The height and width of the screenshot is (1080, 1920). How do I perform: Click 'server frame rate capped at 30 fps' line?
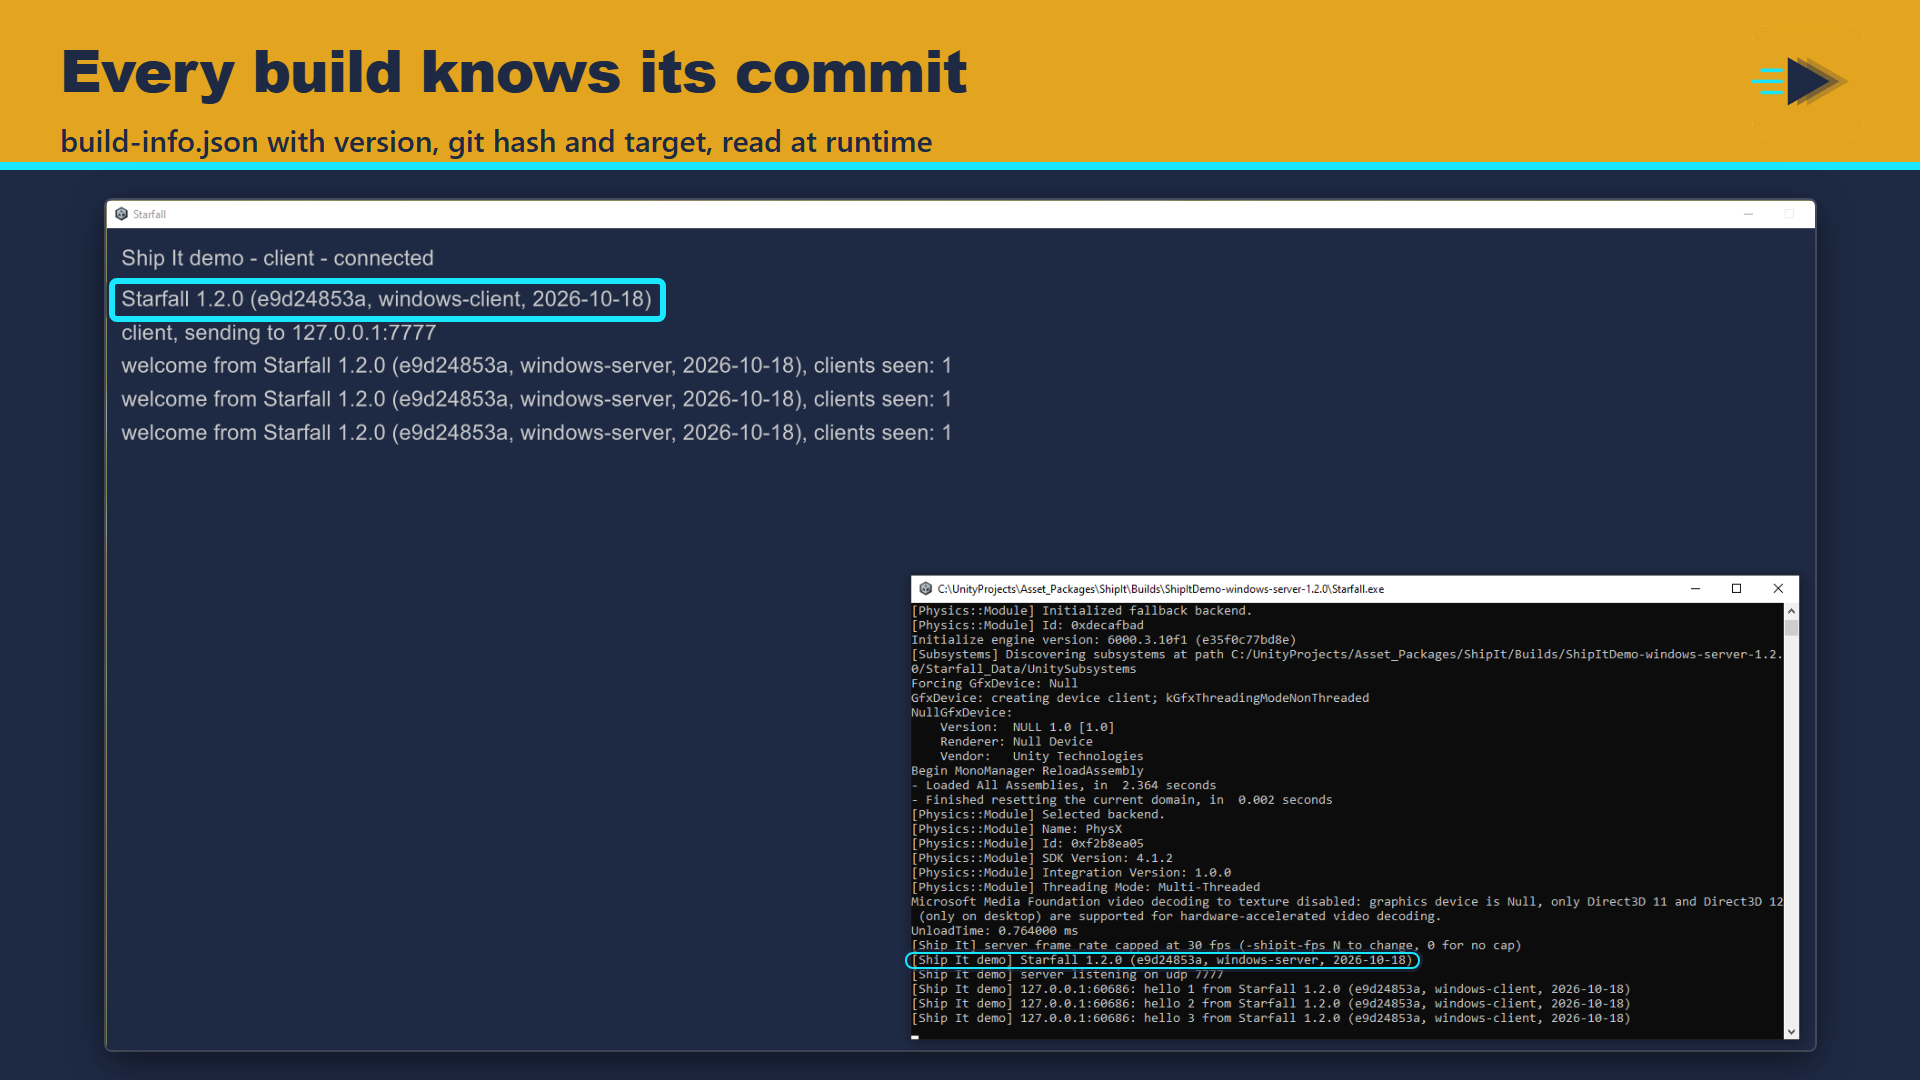point(1216,945)
